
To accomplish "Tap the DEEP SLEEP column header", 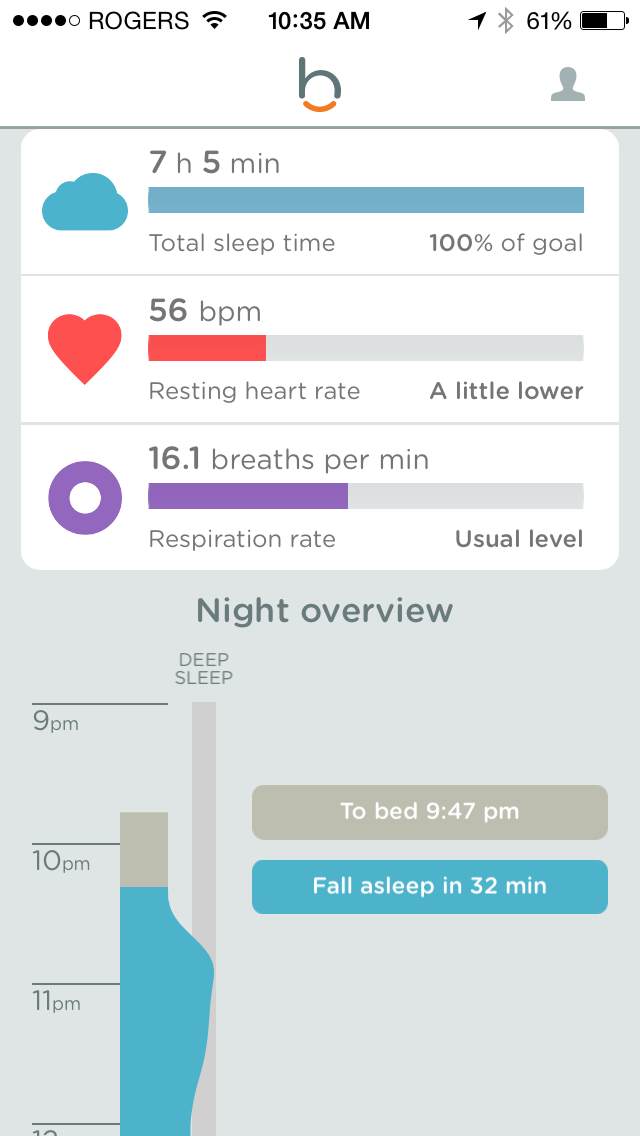I will (203, 668).
